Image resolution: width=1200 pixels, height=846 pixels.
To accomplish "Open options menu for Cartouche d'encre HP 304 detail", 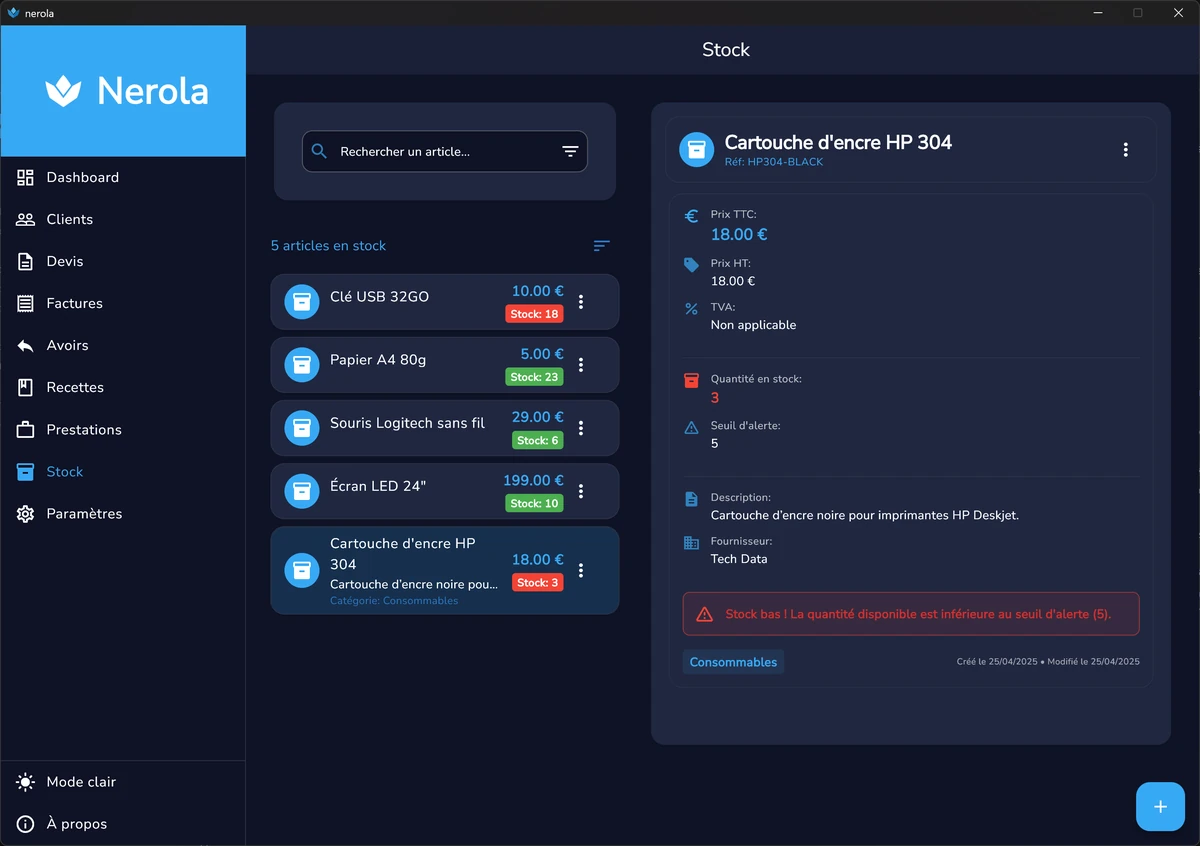I will click(1125, 149).
